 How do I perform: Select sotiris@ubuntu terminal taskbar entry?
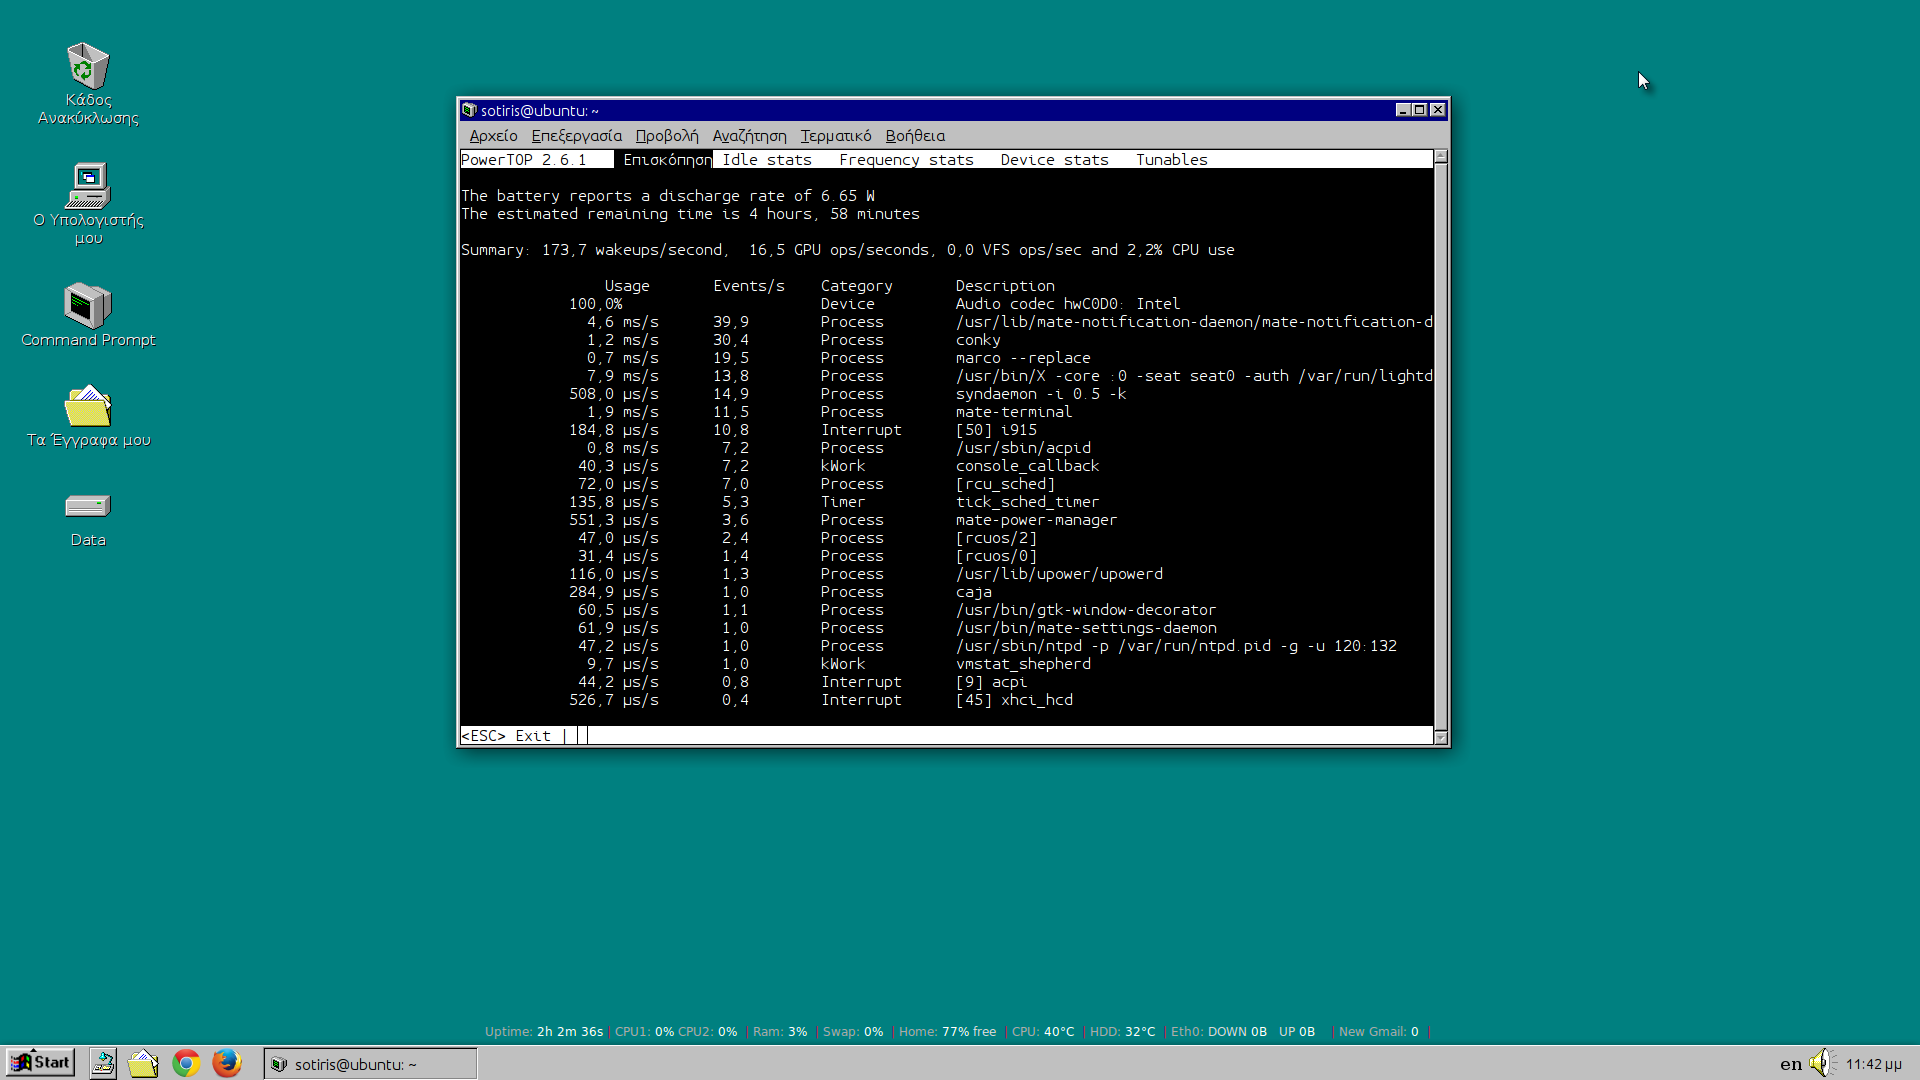coord(370,1064)
